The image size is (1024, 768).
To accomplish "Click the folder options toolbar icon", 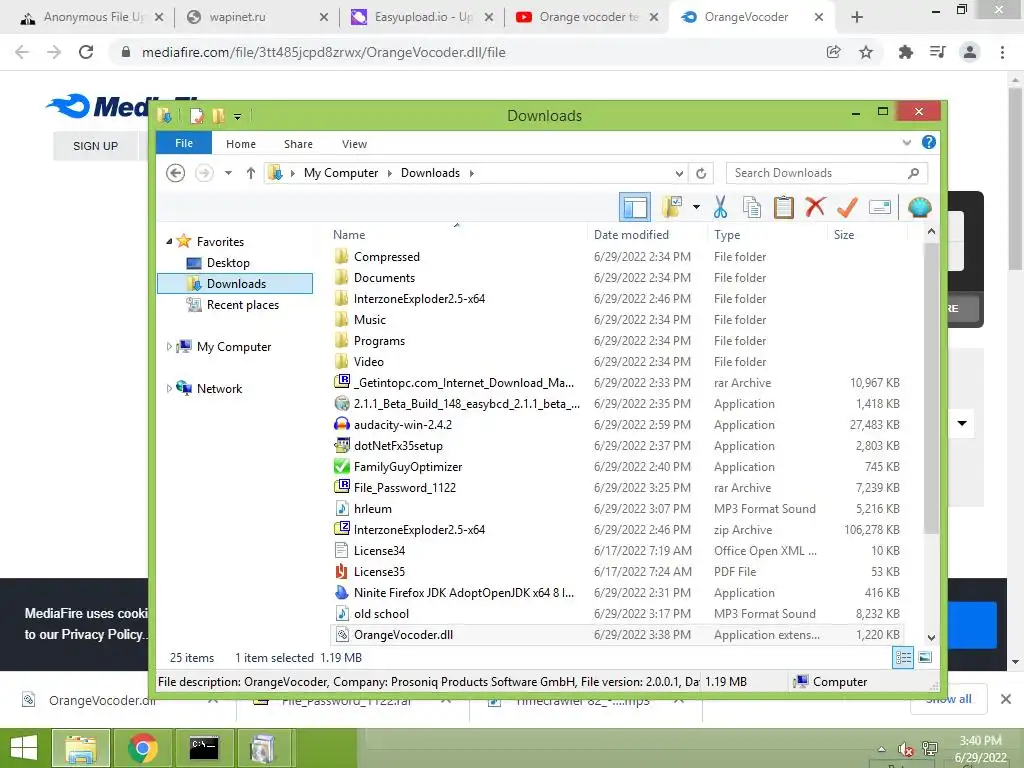I will 672,207.
